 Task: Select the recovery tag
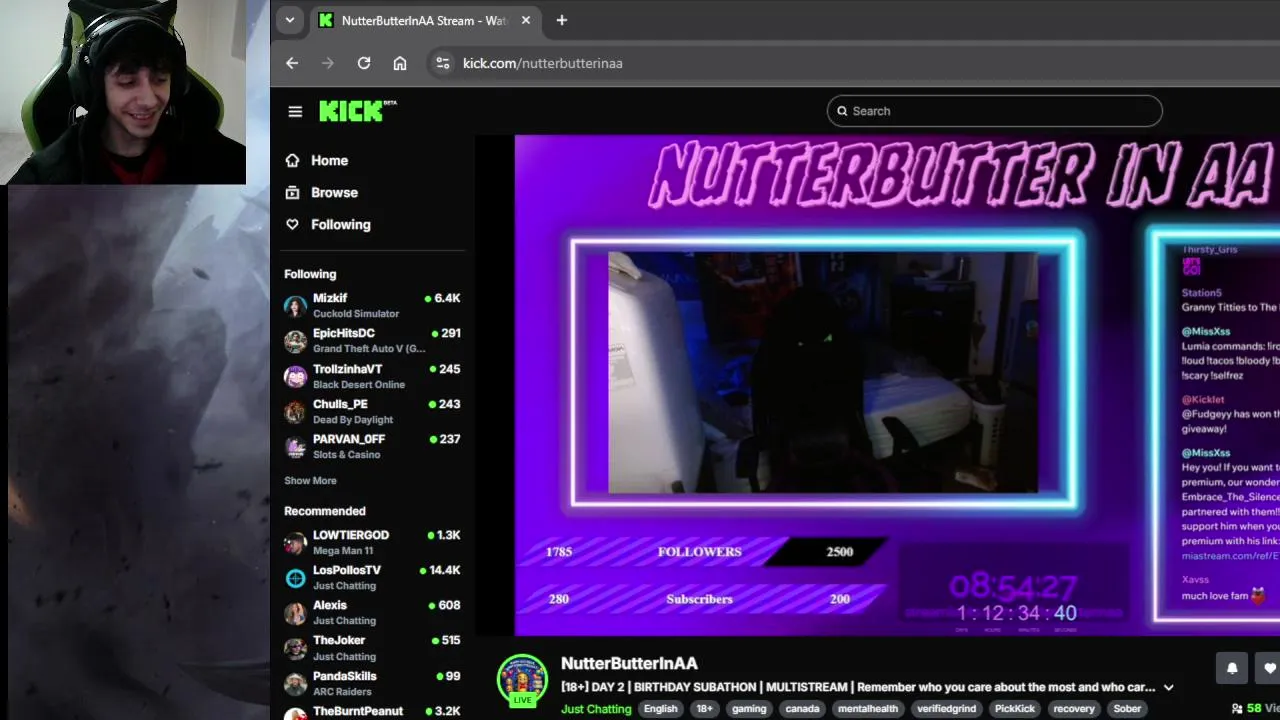tap(1074, 709)
